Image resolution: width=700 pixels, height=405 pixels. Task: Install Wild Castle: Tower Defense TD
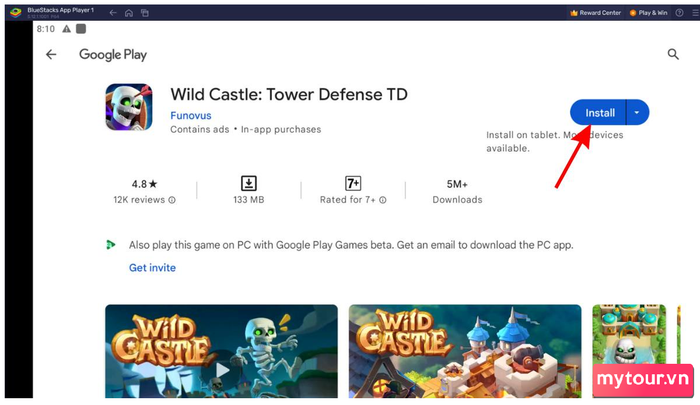[x=598, y=113]
